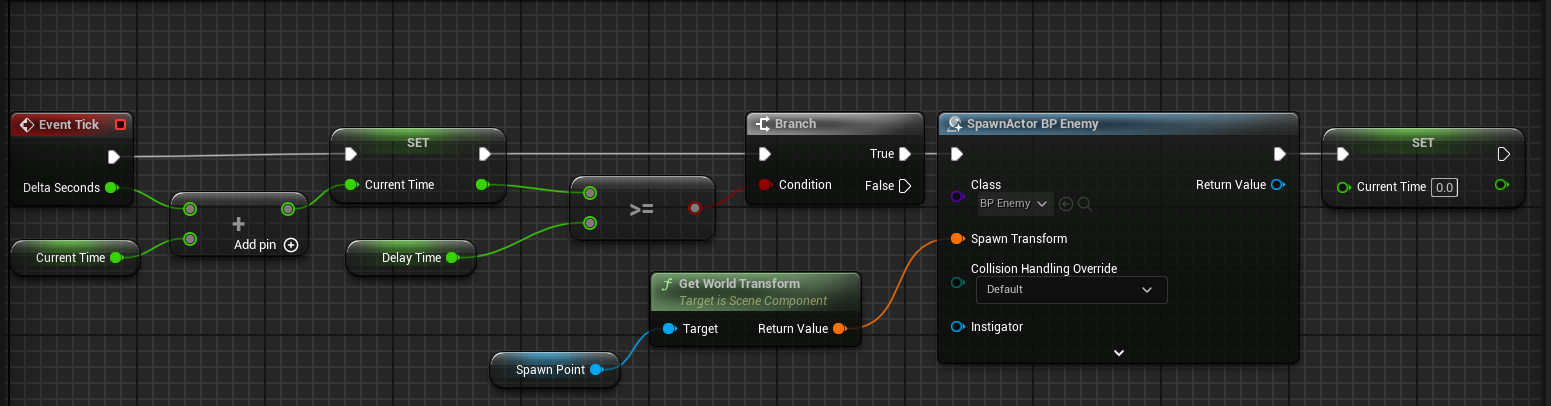Click the top input pin of the add node
The height and width of the screenshot is (406, 1551).
tap(189, 209)
